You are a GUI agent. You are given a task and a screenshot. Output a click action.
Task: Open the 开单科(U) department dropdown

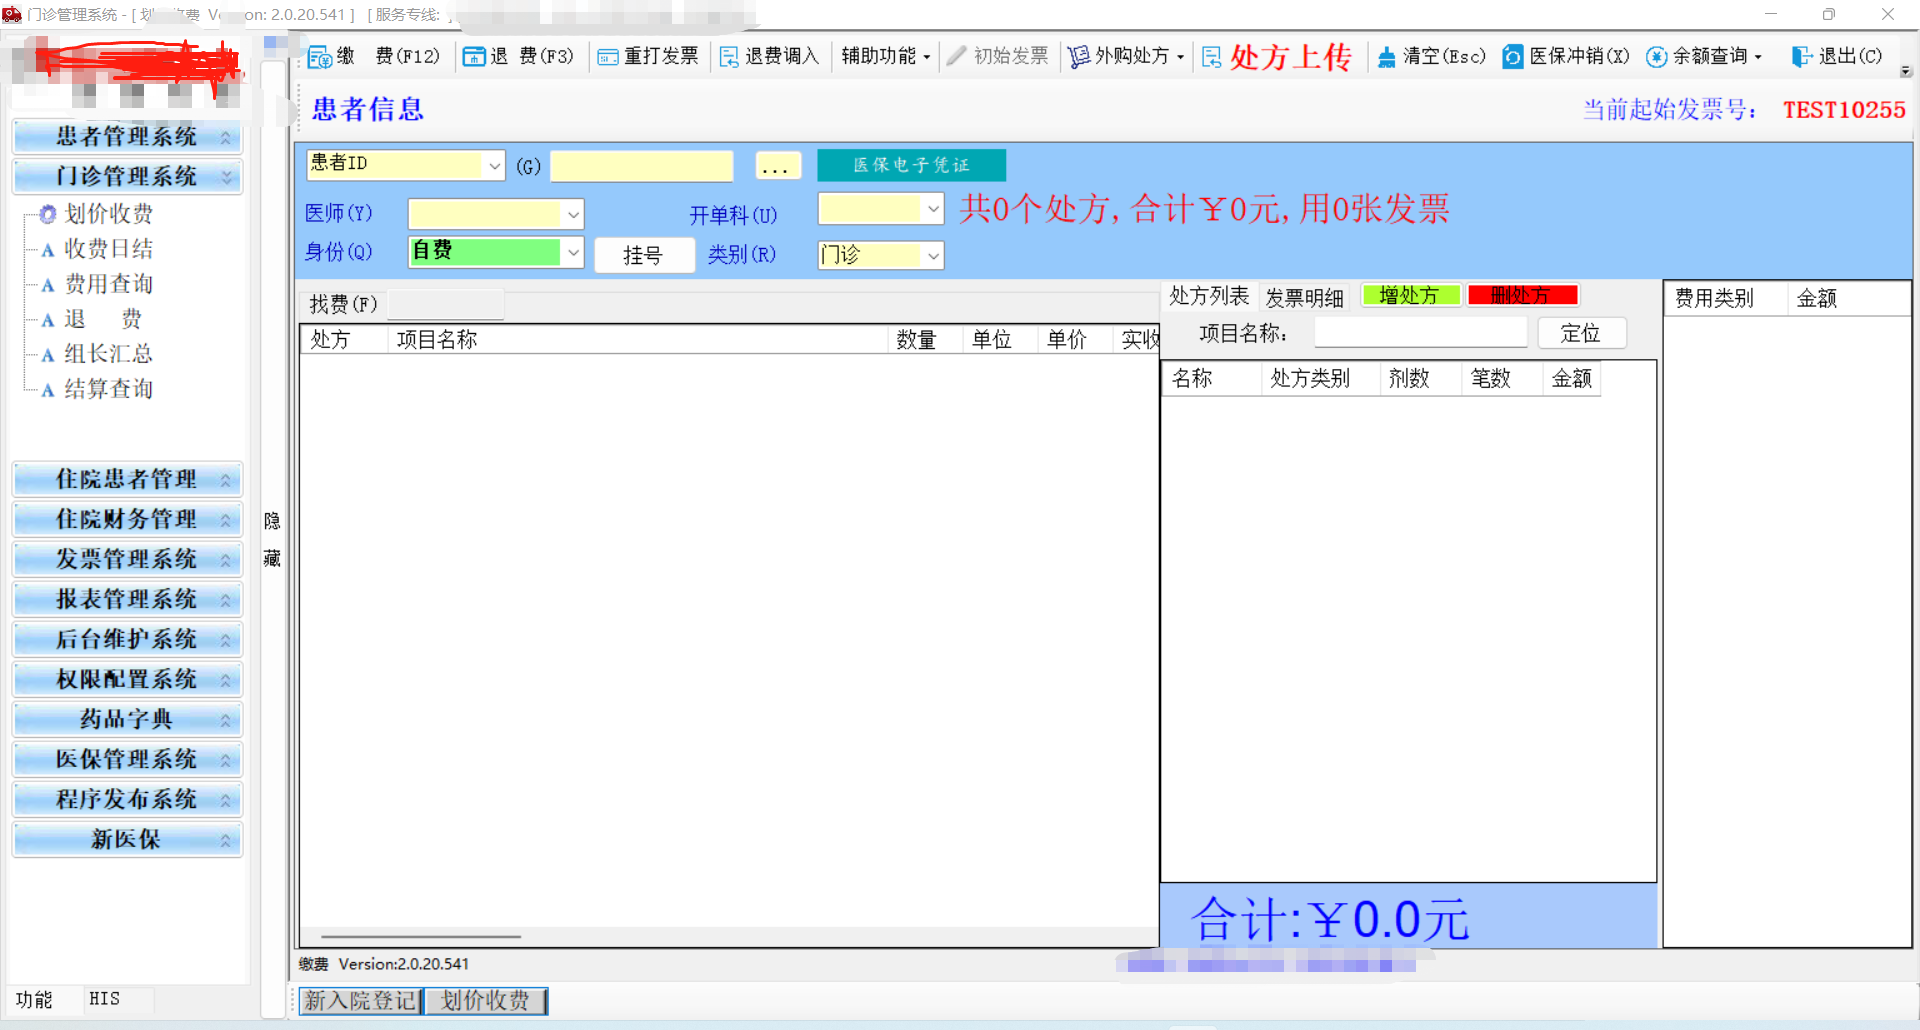click(x=933, y=209)
